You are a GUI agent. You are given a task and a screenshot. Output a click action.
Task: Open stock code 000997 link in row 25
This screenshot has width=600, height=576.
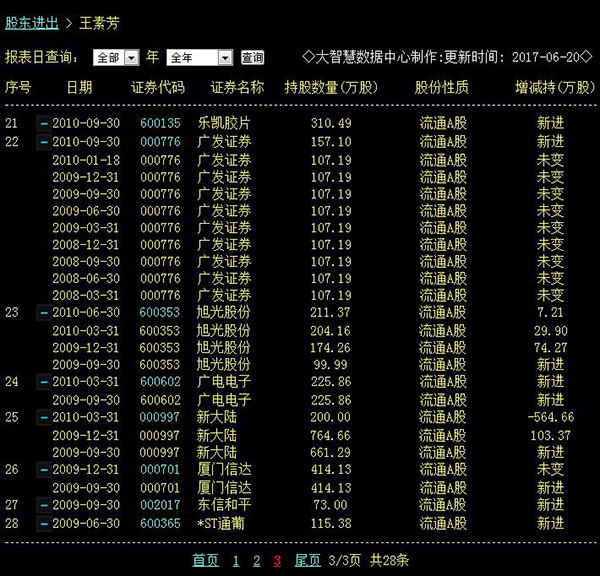coord(159,417)
